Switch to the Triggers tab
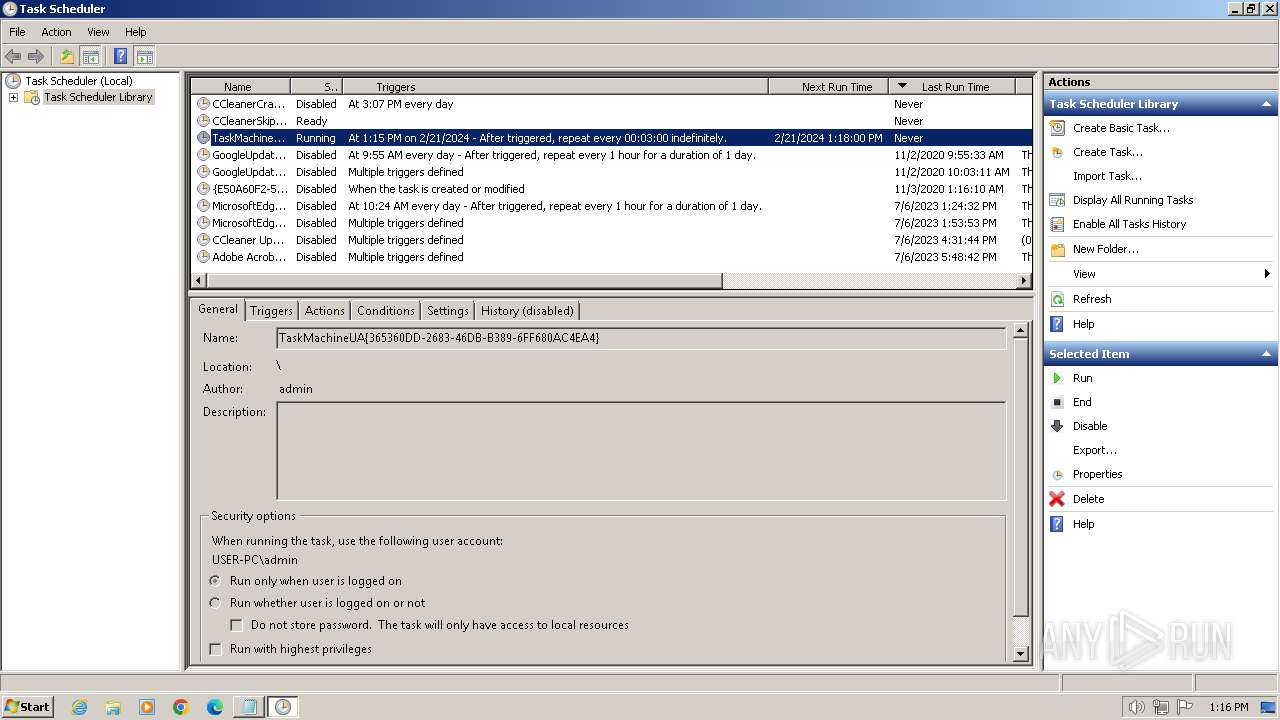Screen dimensions: 1280x720 click(x=271, y=311)
